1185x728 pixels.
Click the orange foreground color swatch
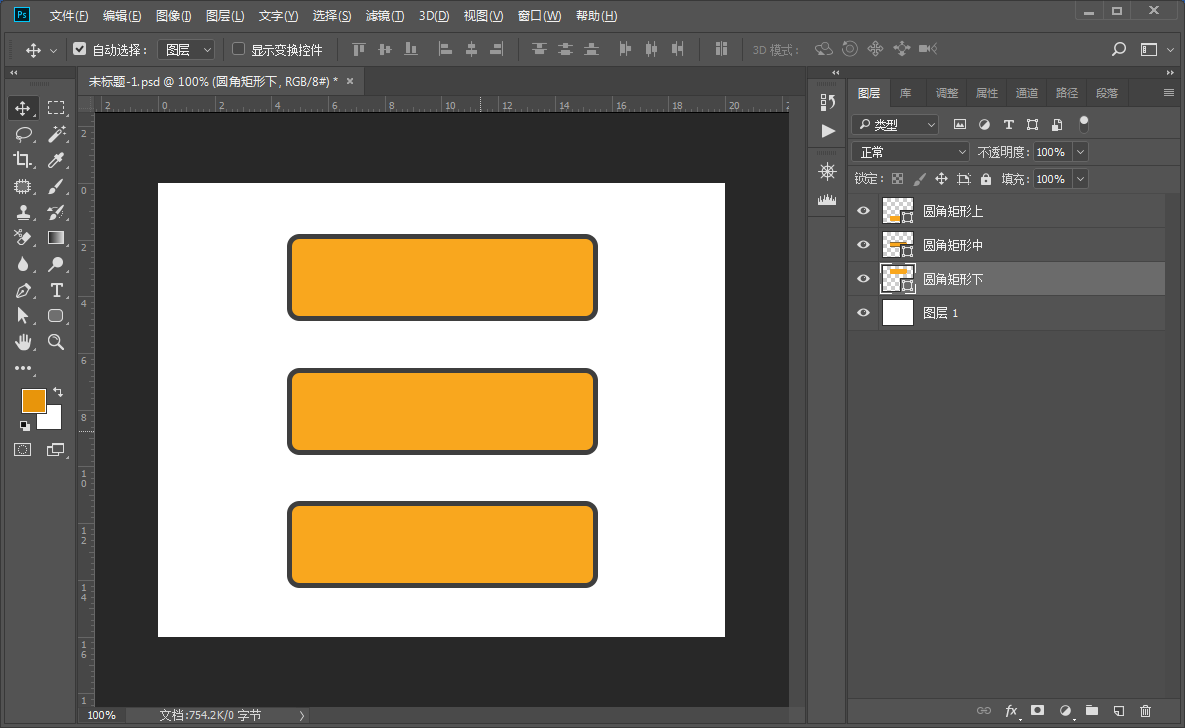click(33, 400)
